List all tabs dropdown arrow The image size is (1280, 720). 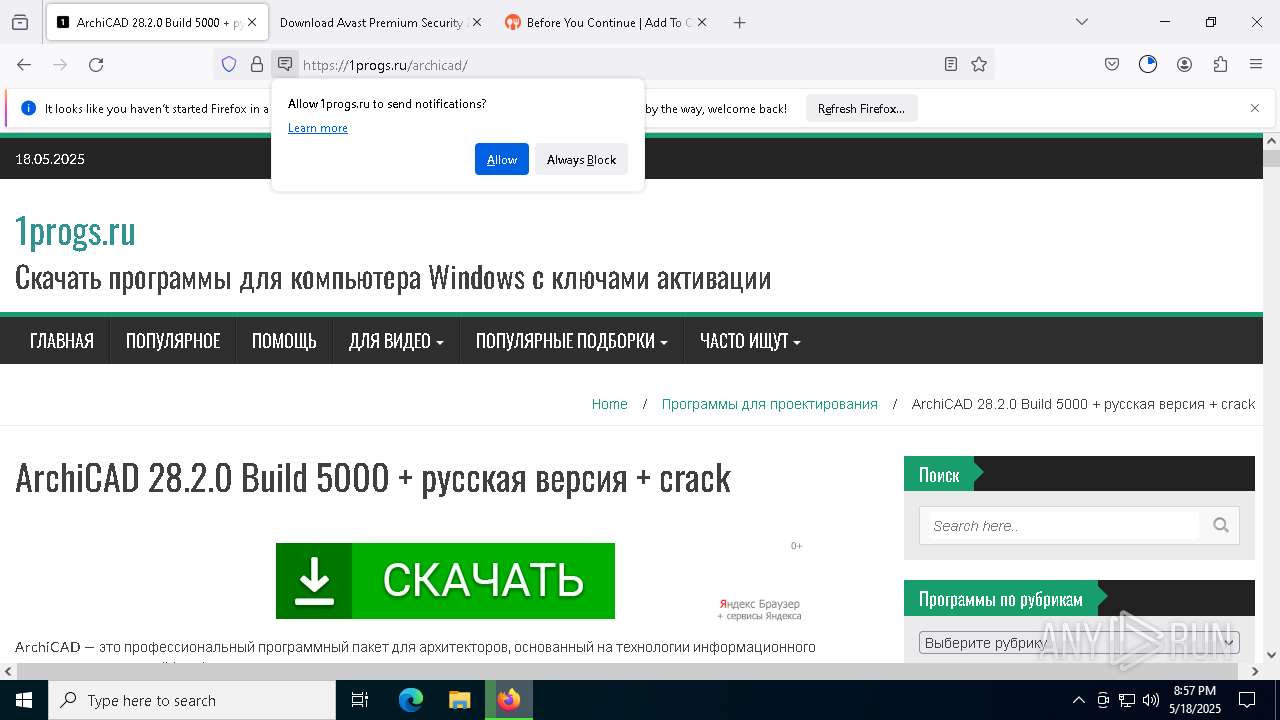point(1082,22)
